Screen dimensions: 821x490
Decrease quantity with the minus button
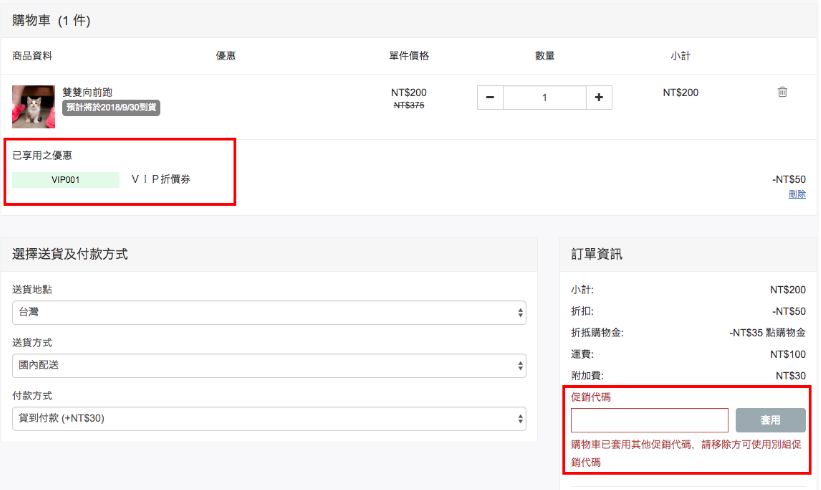tap(490, 97)
